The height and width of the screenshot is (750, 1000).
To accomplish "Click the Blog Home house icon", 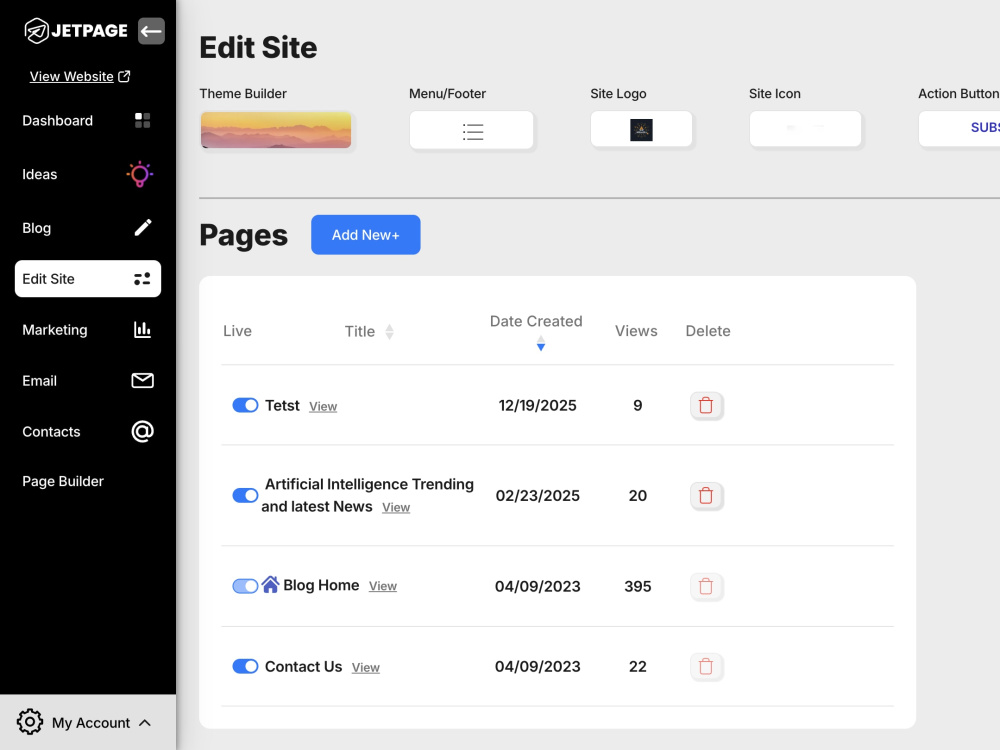I will (x=270, y=584).
